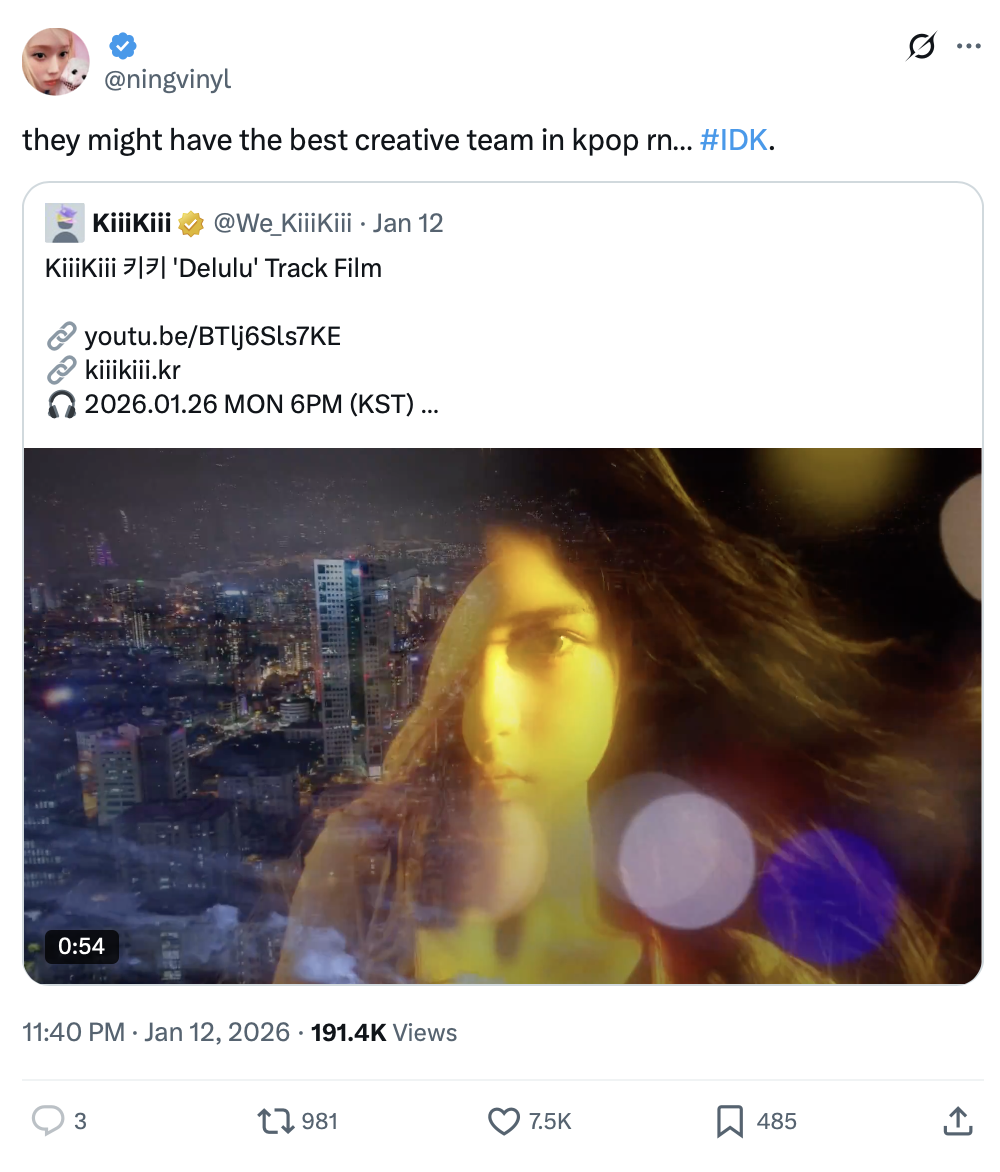1000x1172 pixels.
Task: Click the #IDK hashtag
Action: point(733,139)
